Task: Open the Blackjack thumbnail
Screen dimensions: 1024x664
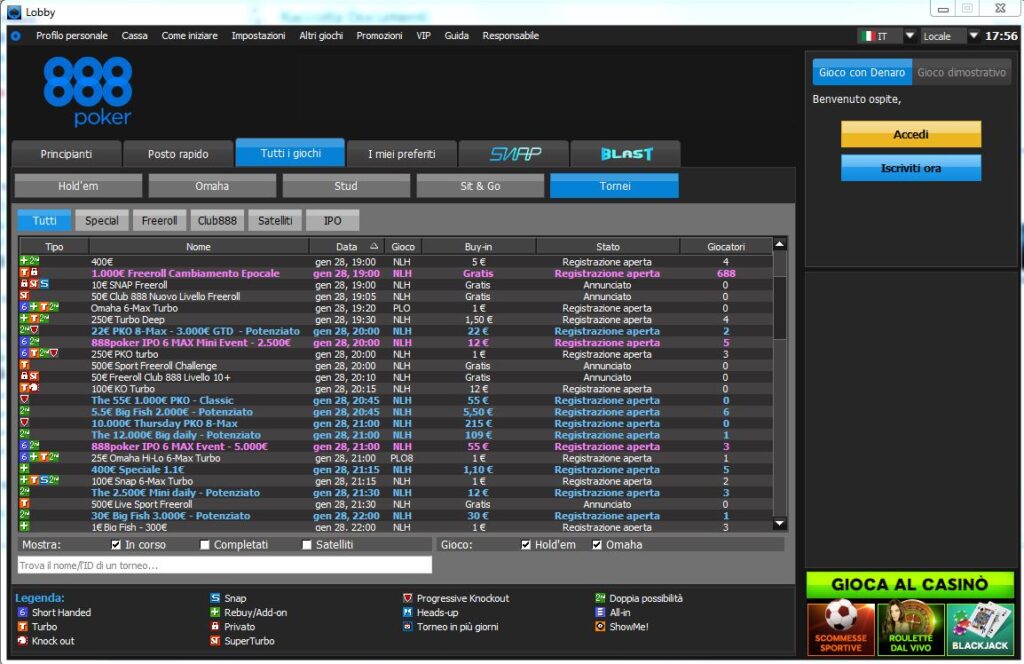Action: tap(980, 629)
